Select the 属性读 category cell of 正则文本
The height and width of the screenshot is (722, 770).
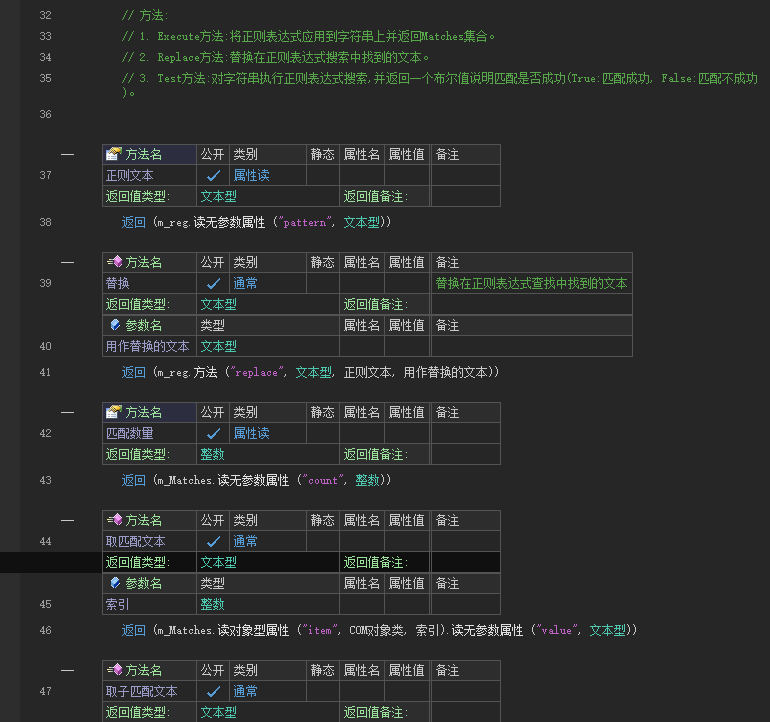point(251,176)
